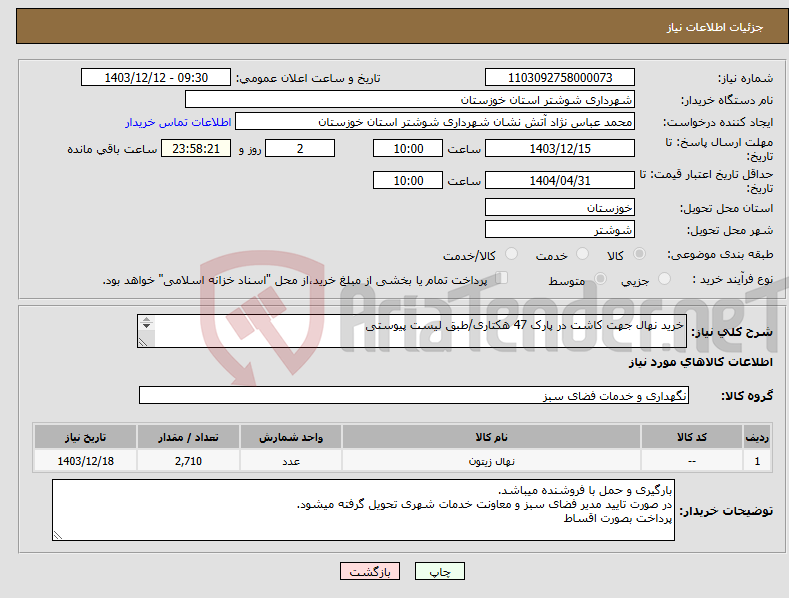This screenshot has width=789, height=598.
Task: Click the announcement date field 1403/12/12 - 09:30
Action: pos(156,78)
